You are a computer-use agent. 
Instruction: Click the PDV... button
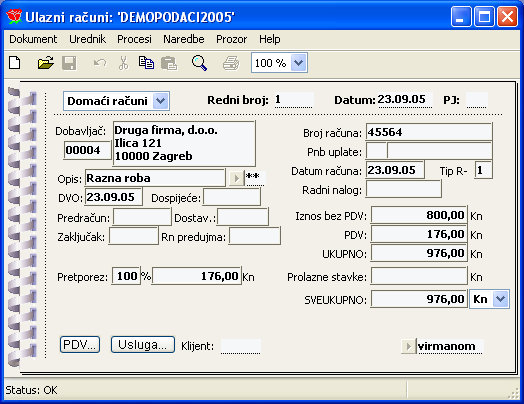point(80,345)
